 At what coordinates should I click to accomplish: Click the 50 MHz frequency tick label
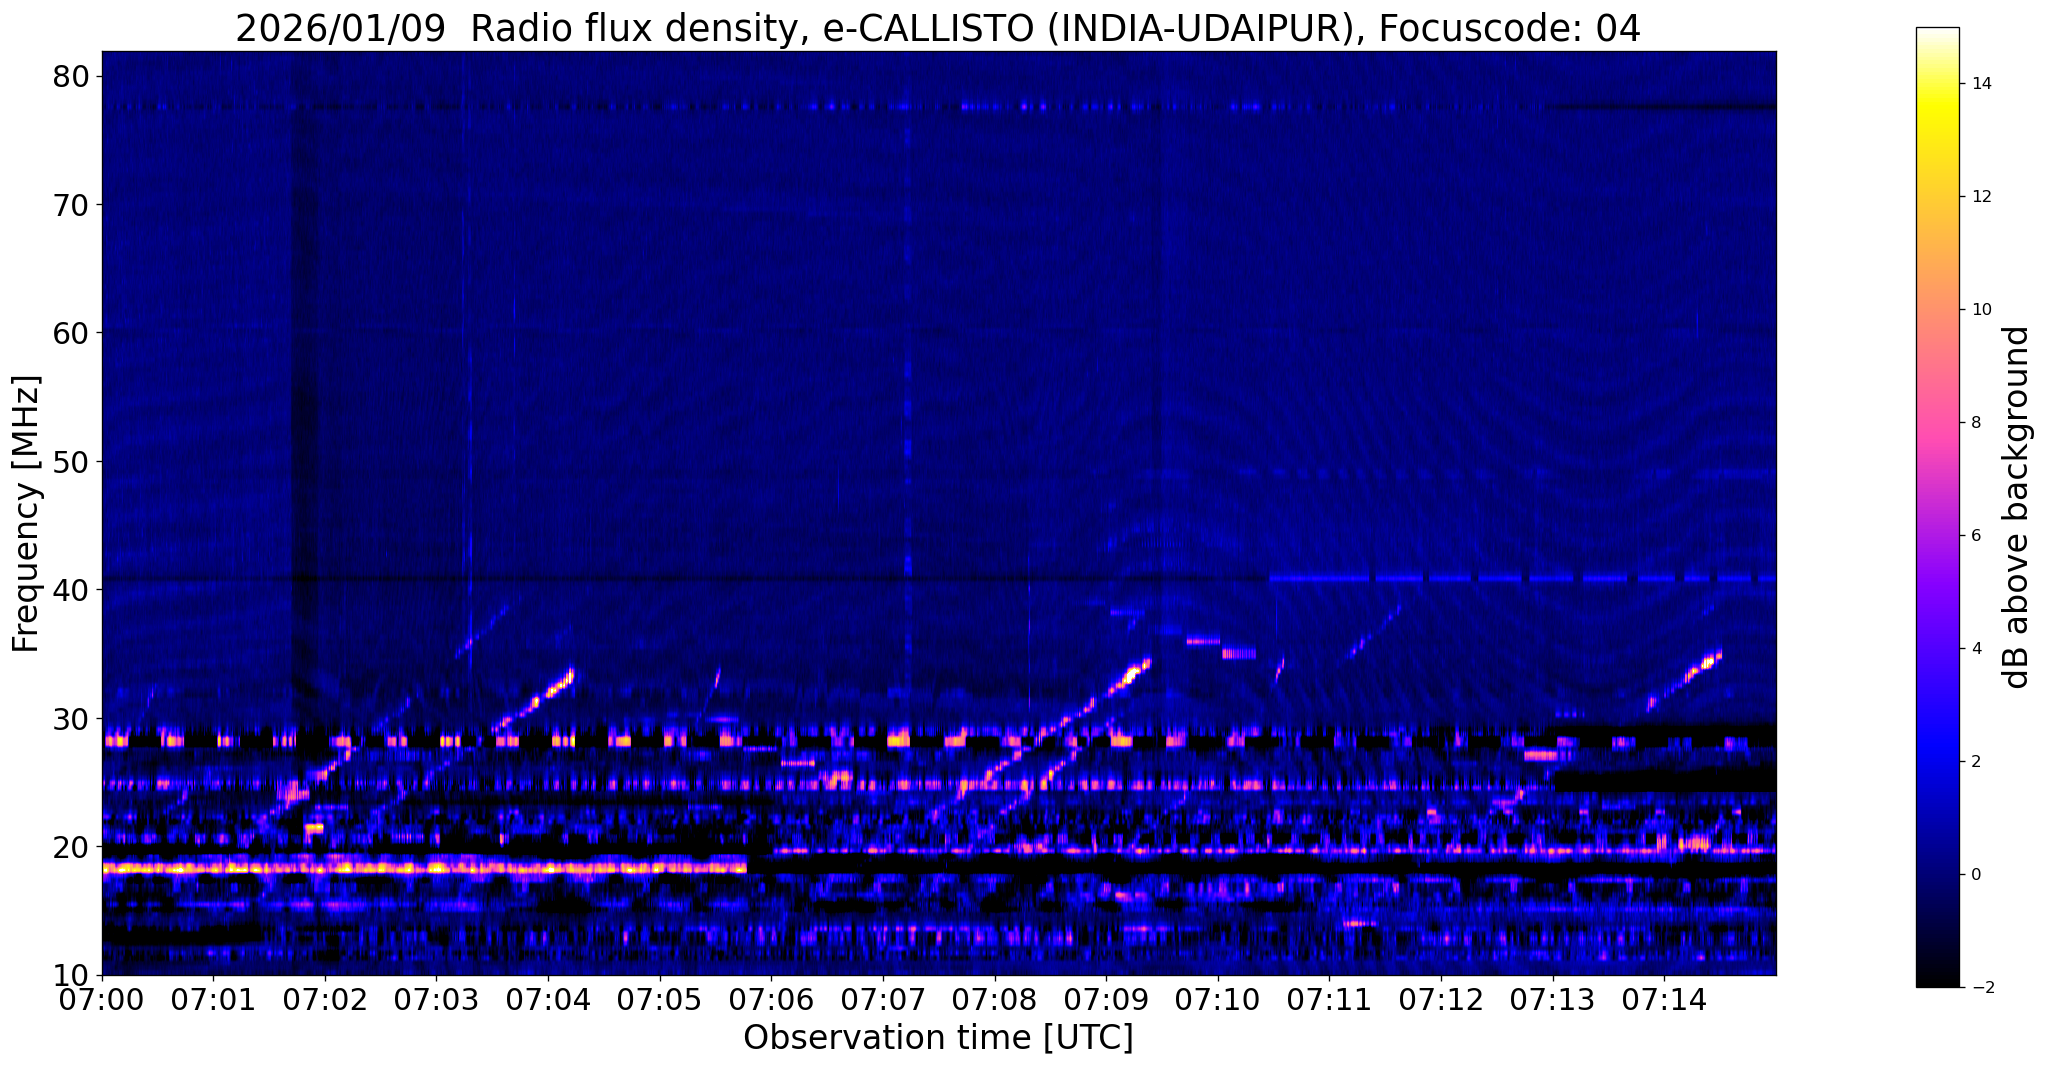(71, 461)
